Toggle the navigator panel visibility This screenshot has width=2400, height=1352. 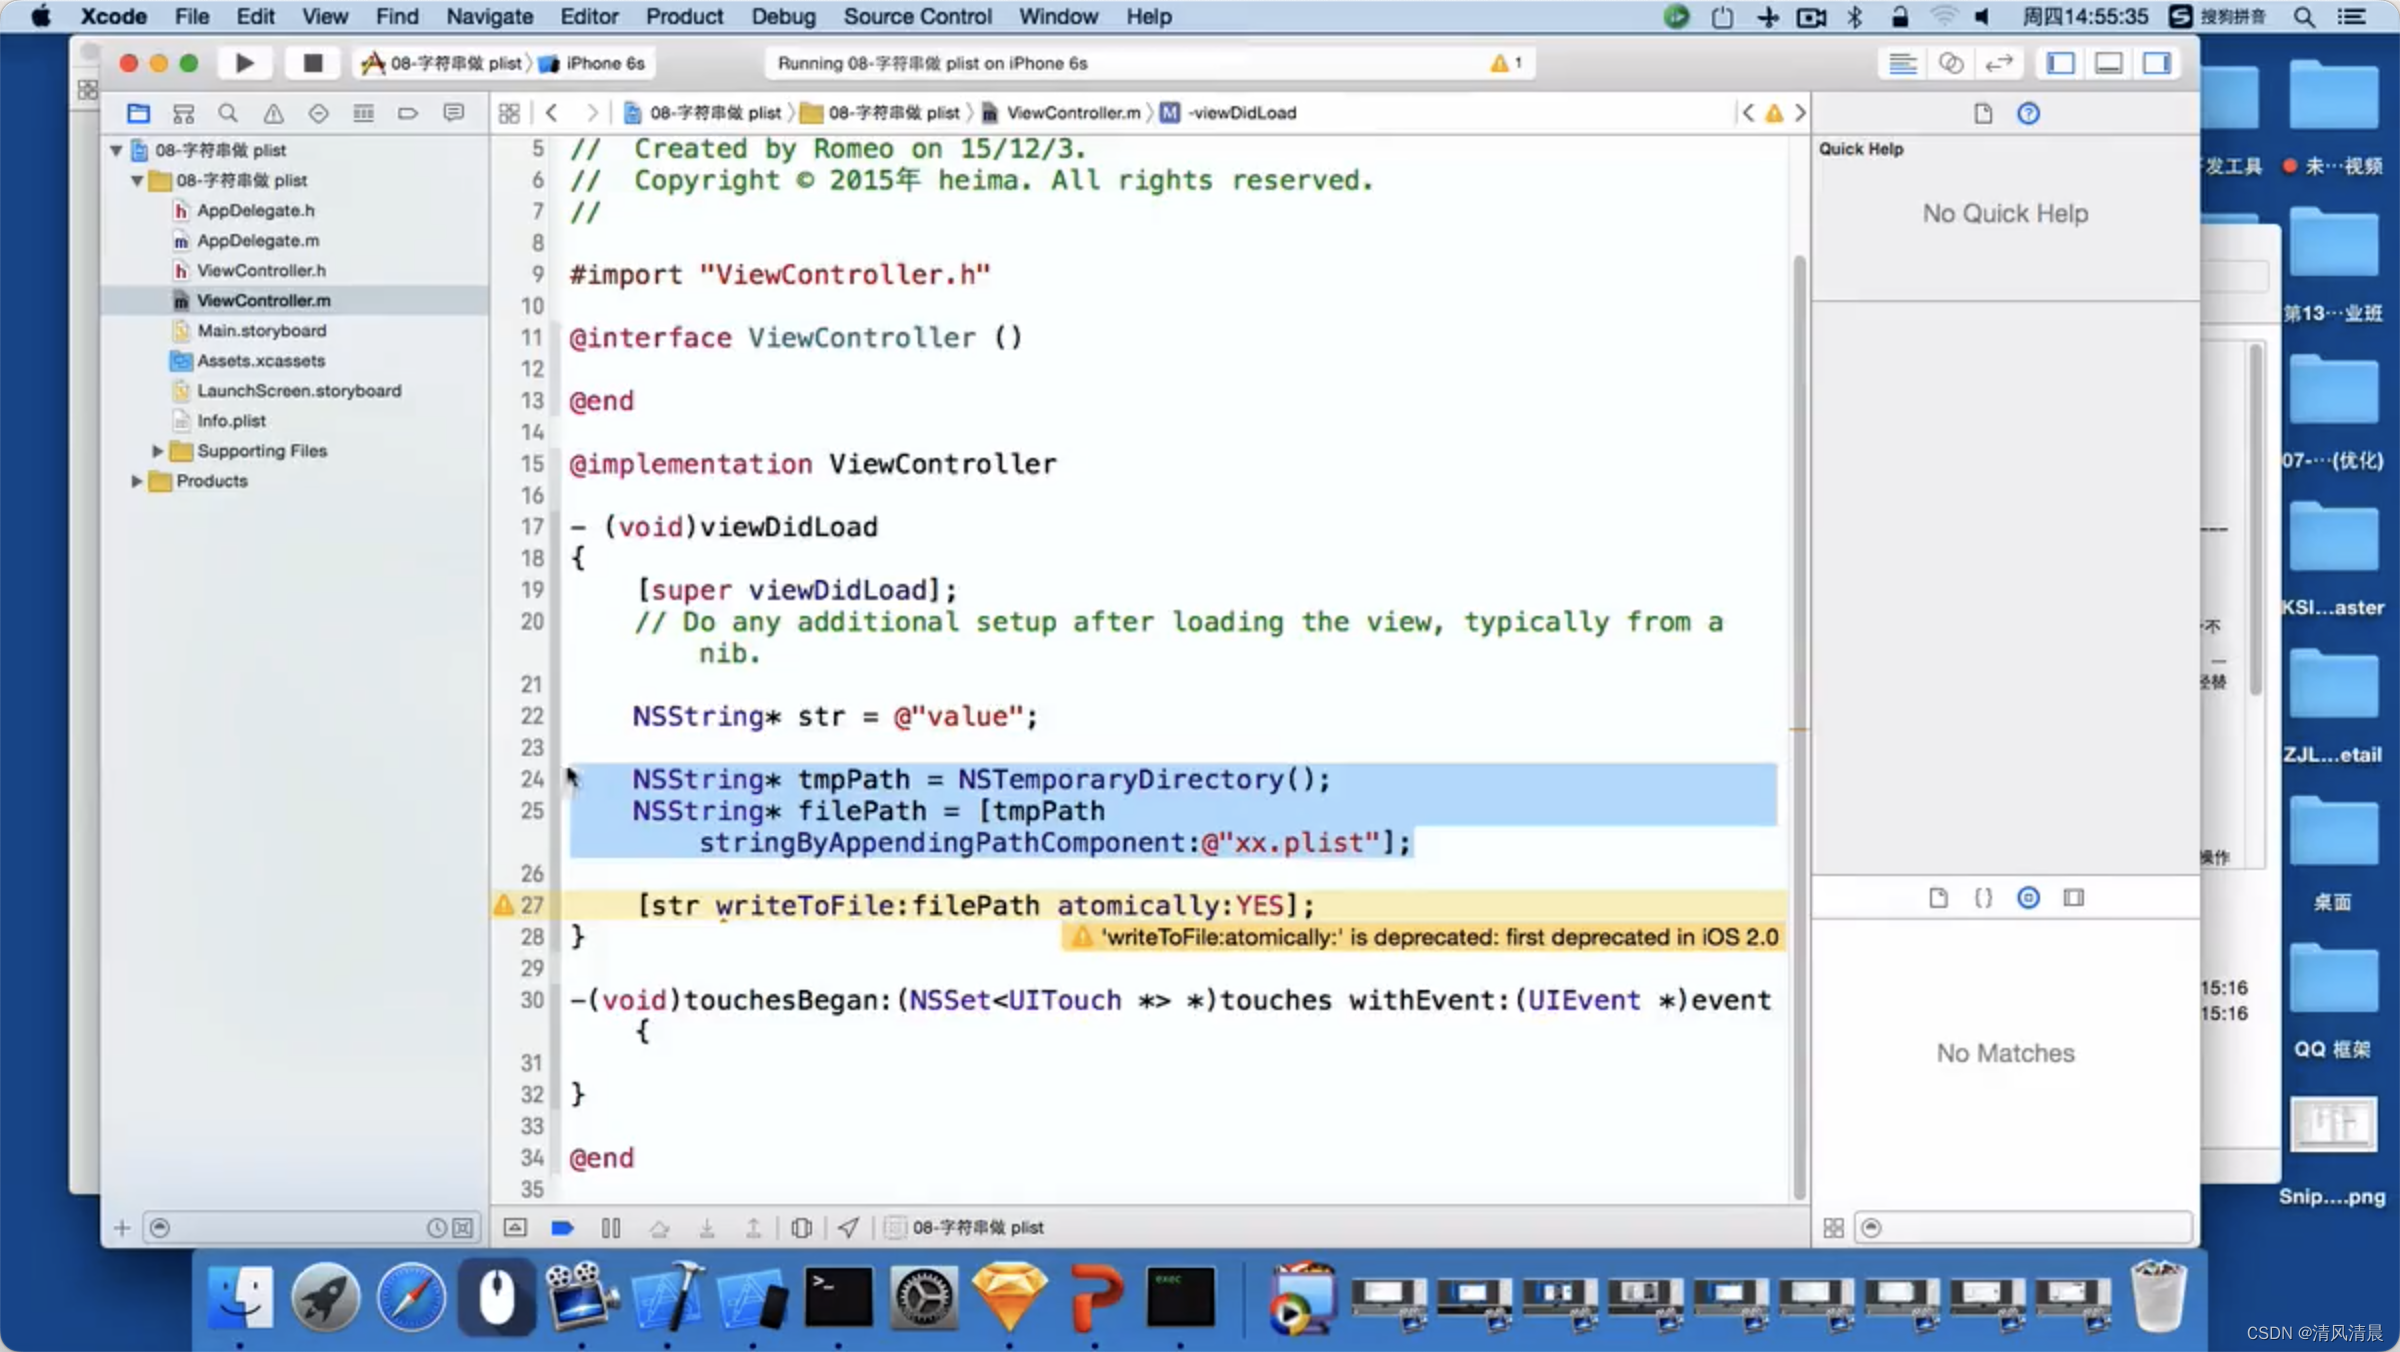coord(2061,63)
